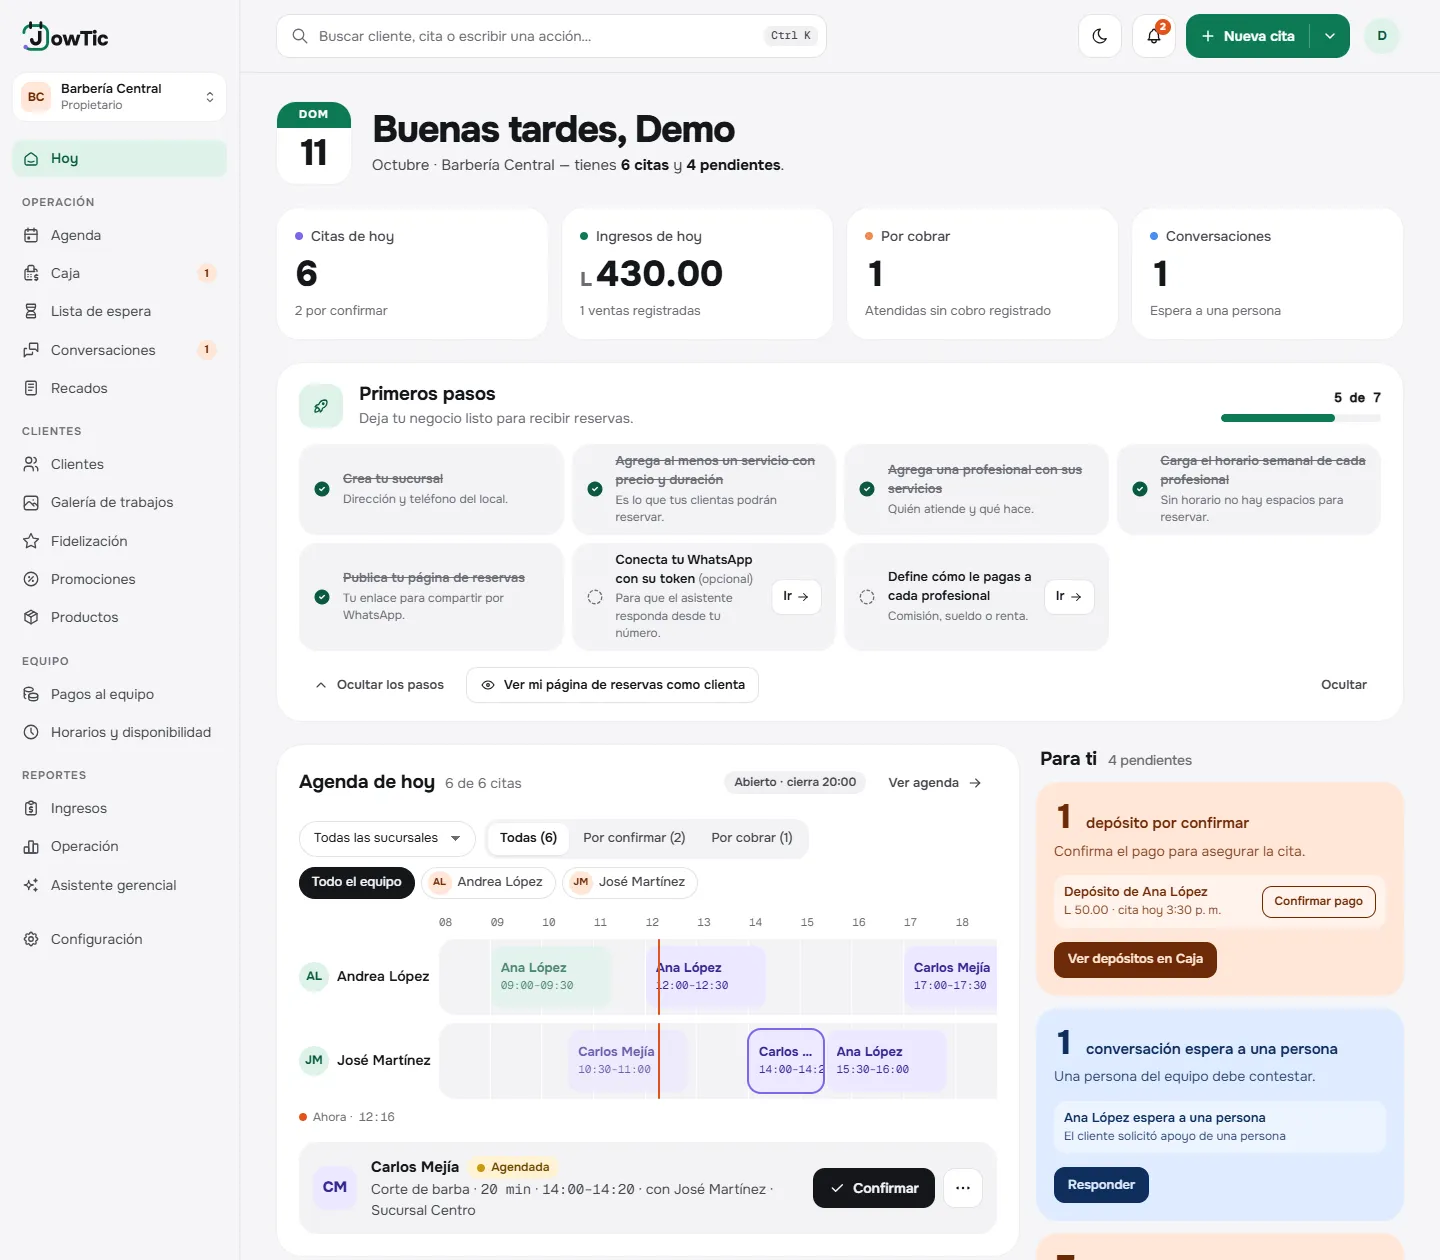Screen dimensions: 1440x1260
Task: Open Configuración settings
Action: (x=120, y=939)
